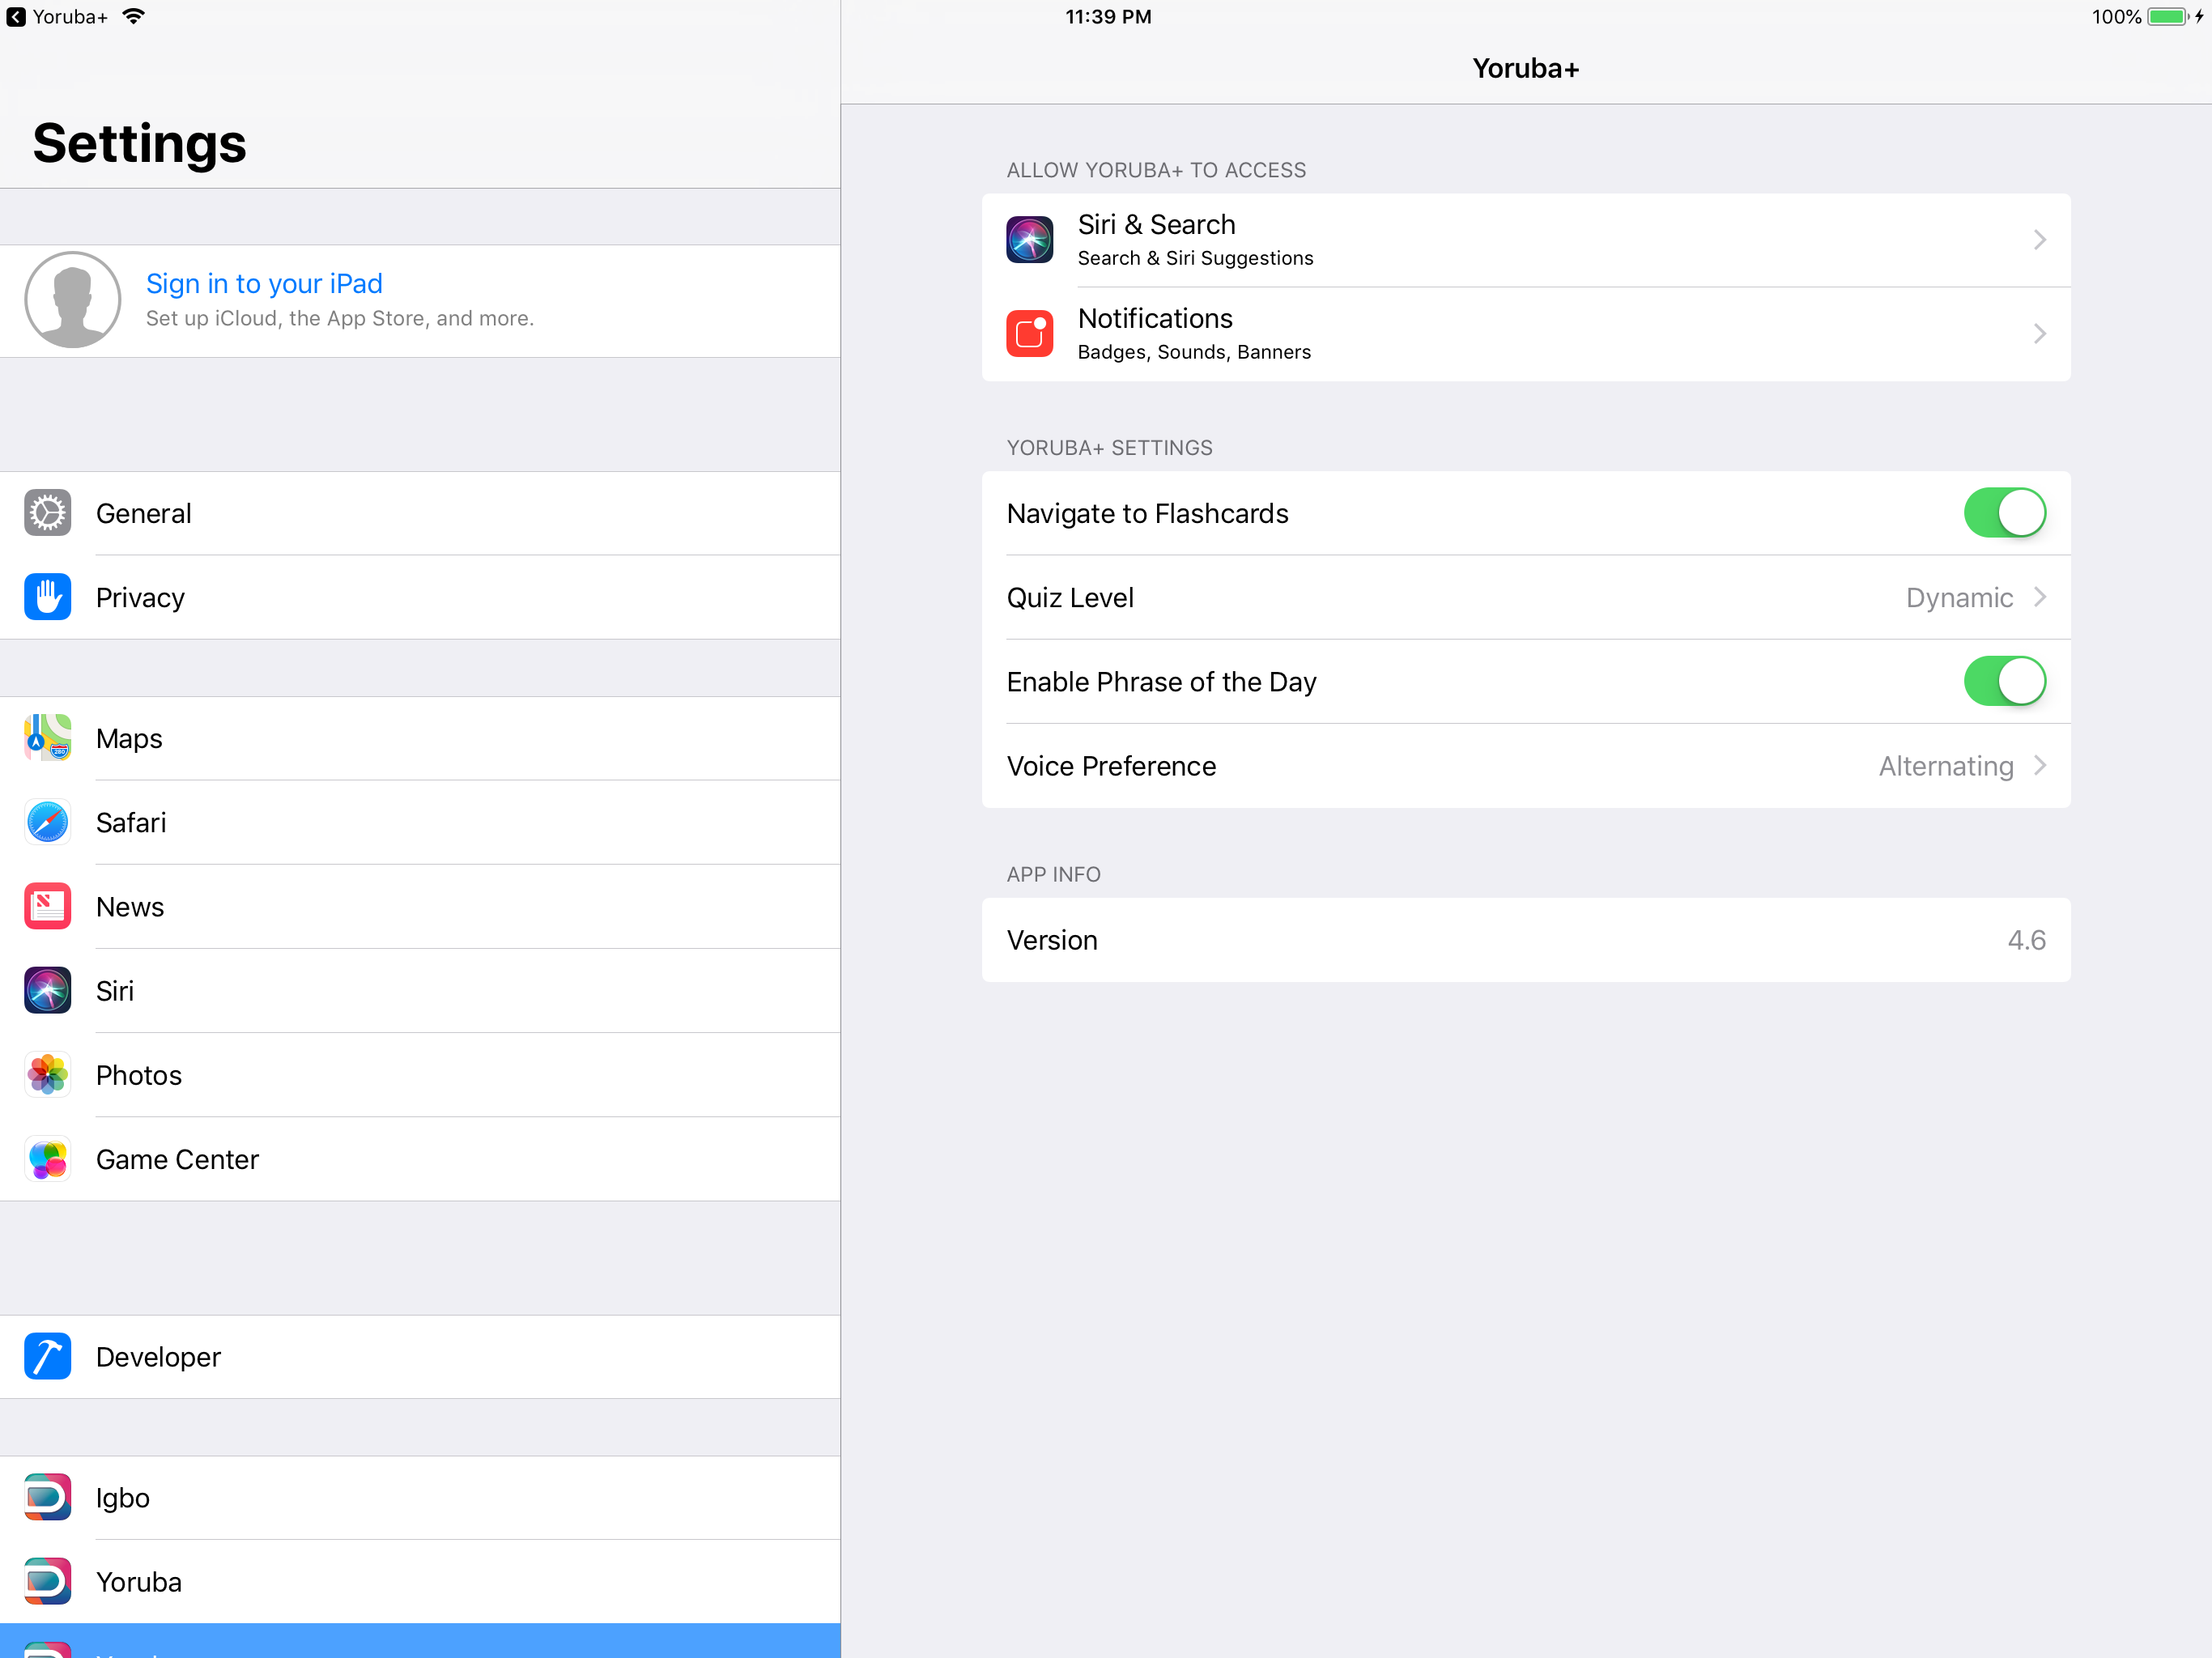Viewport: 2212px width, 1658px height.
Task: Open Privacy settings
Action: (420, 597)
